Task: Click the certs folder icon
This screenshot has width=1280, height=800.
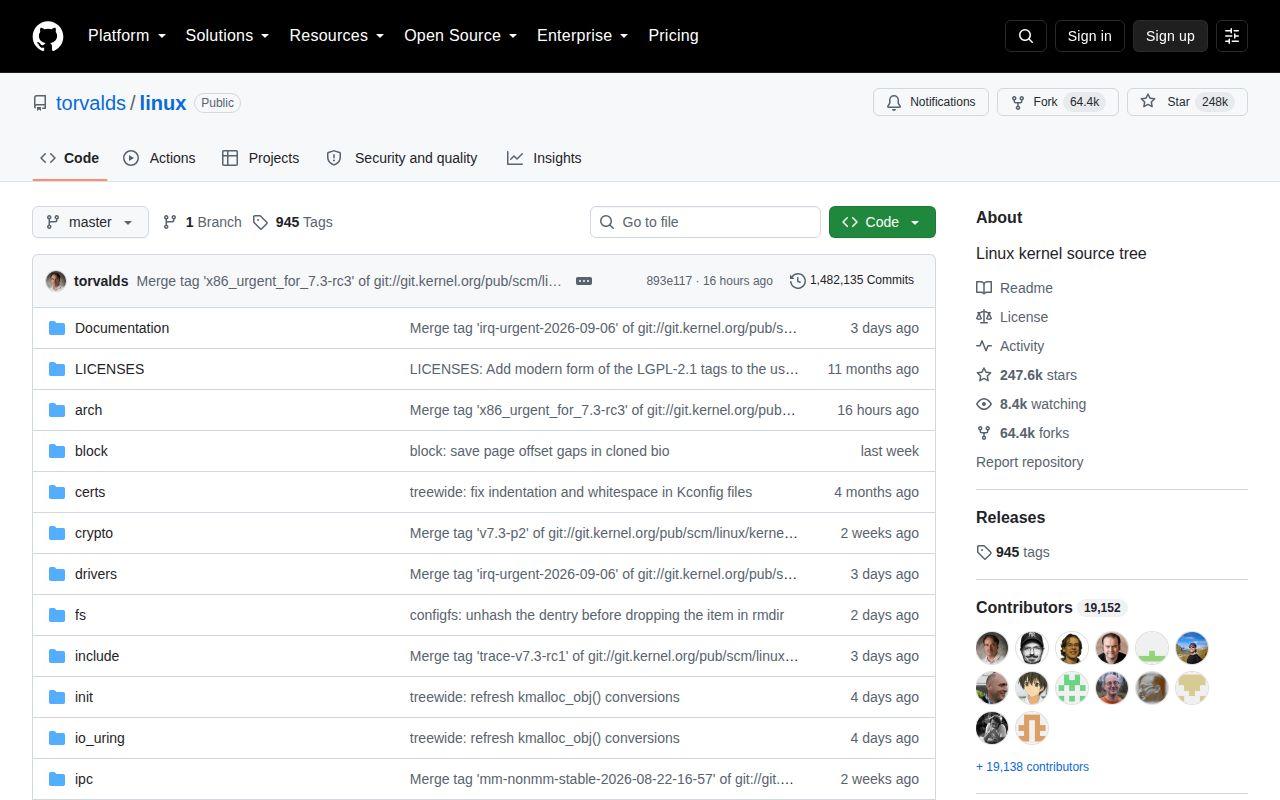Action: [57, 492]
